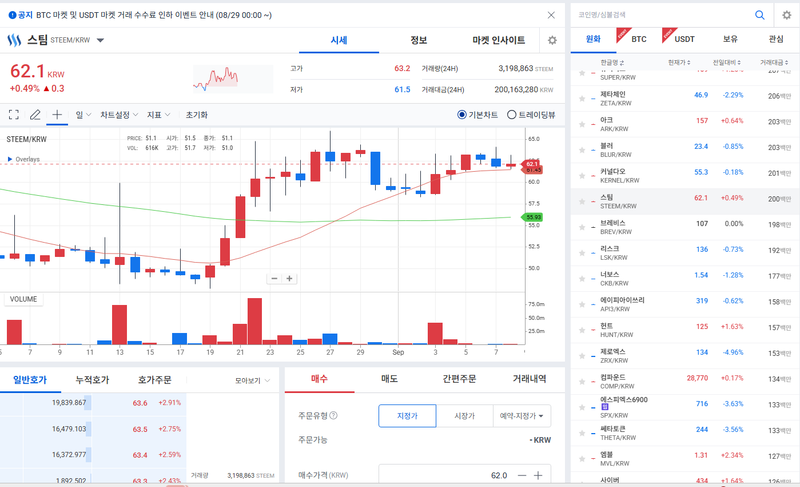Image resolution: width=800 pixels, height=487 pixels.
Task: Select BTC market tab
Action: [639, 39]
